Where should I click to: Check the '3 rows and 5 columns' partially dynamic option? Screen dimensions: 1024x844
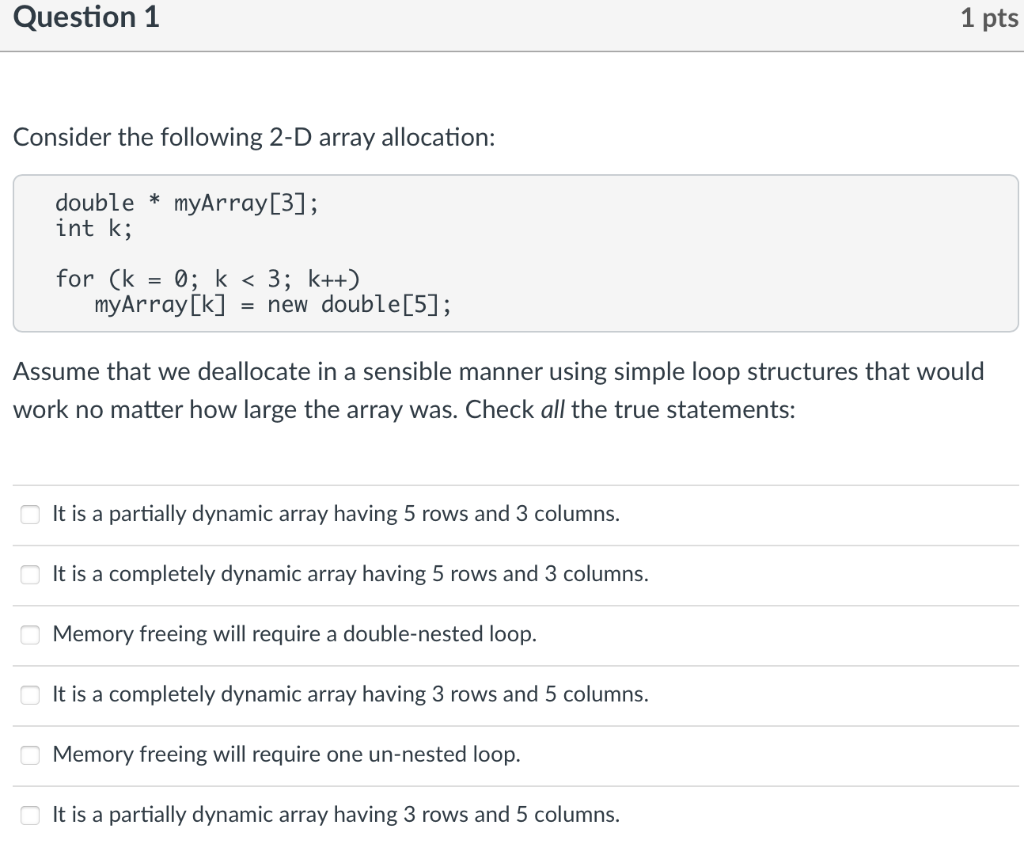point(30,815)
